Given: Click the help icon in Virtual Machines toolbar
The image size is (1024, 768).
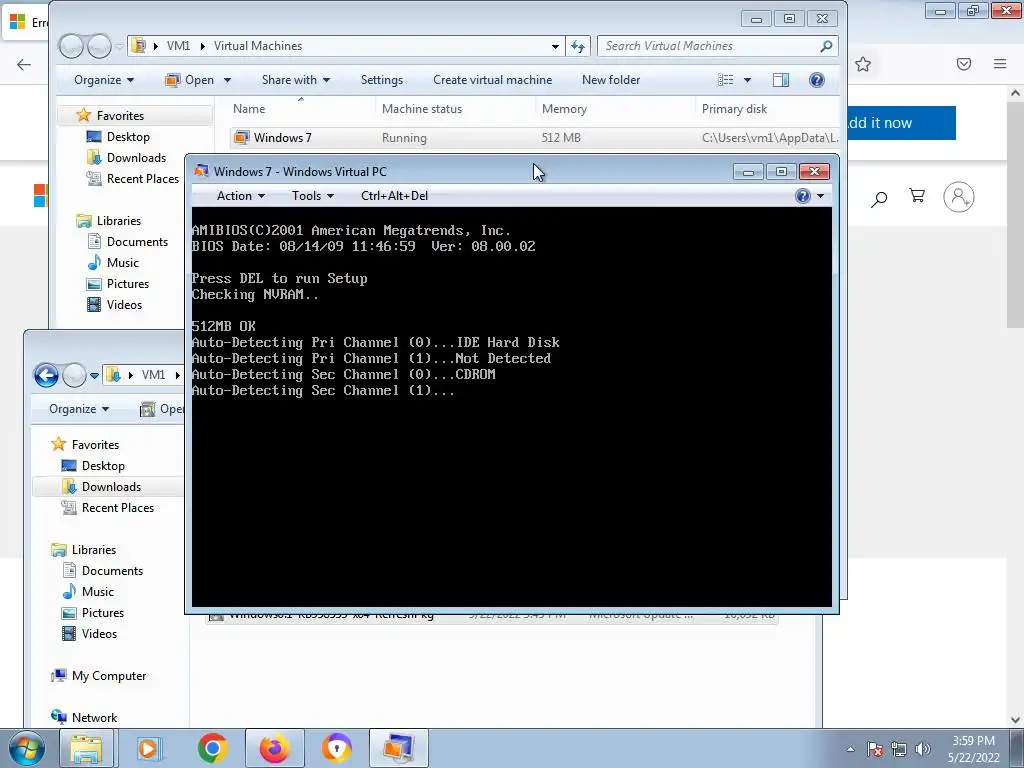Looking at the screenshot, I should [x=816, y=80].
